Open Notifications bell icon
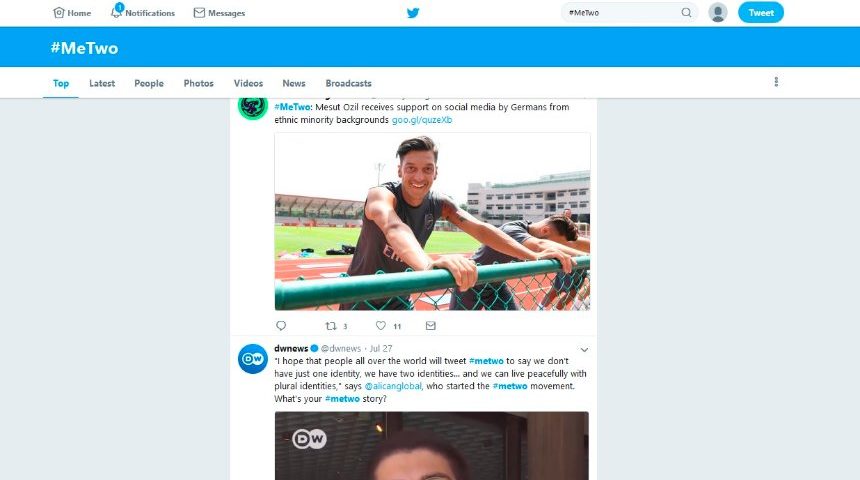The width and height of the screenshot is (860, 480). pyautogui.click(x=117, y=12)
